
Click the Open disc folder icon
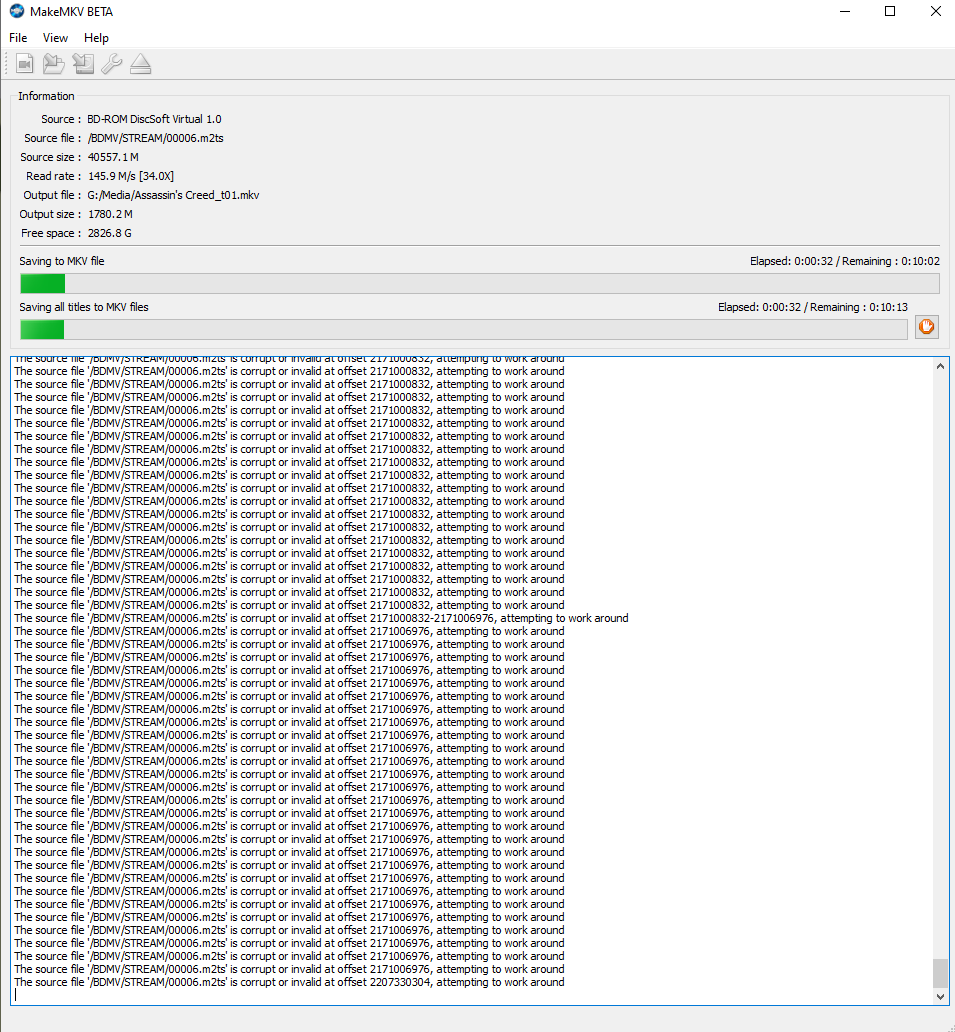pos(54,65)
